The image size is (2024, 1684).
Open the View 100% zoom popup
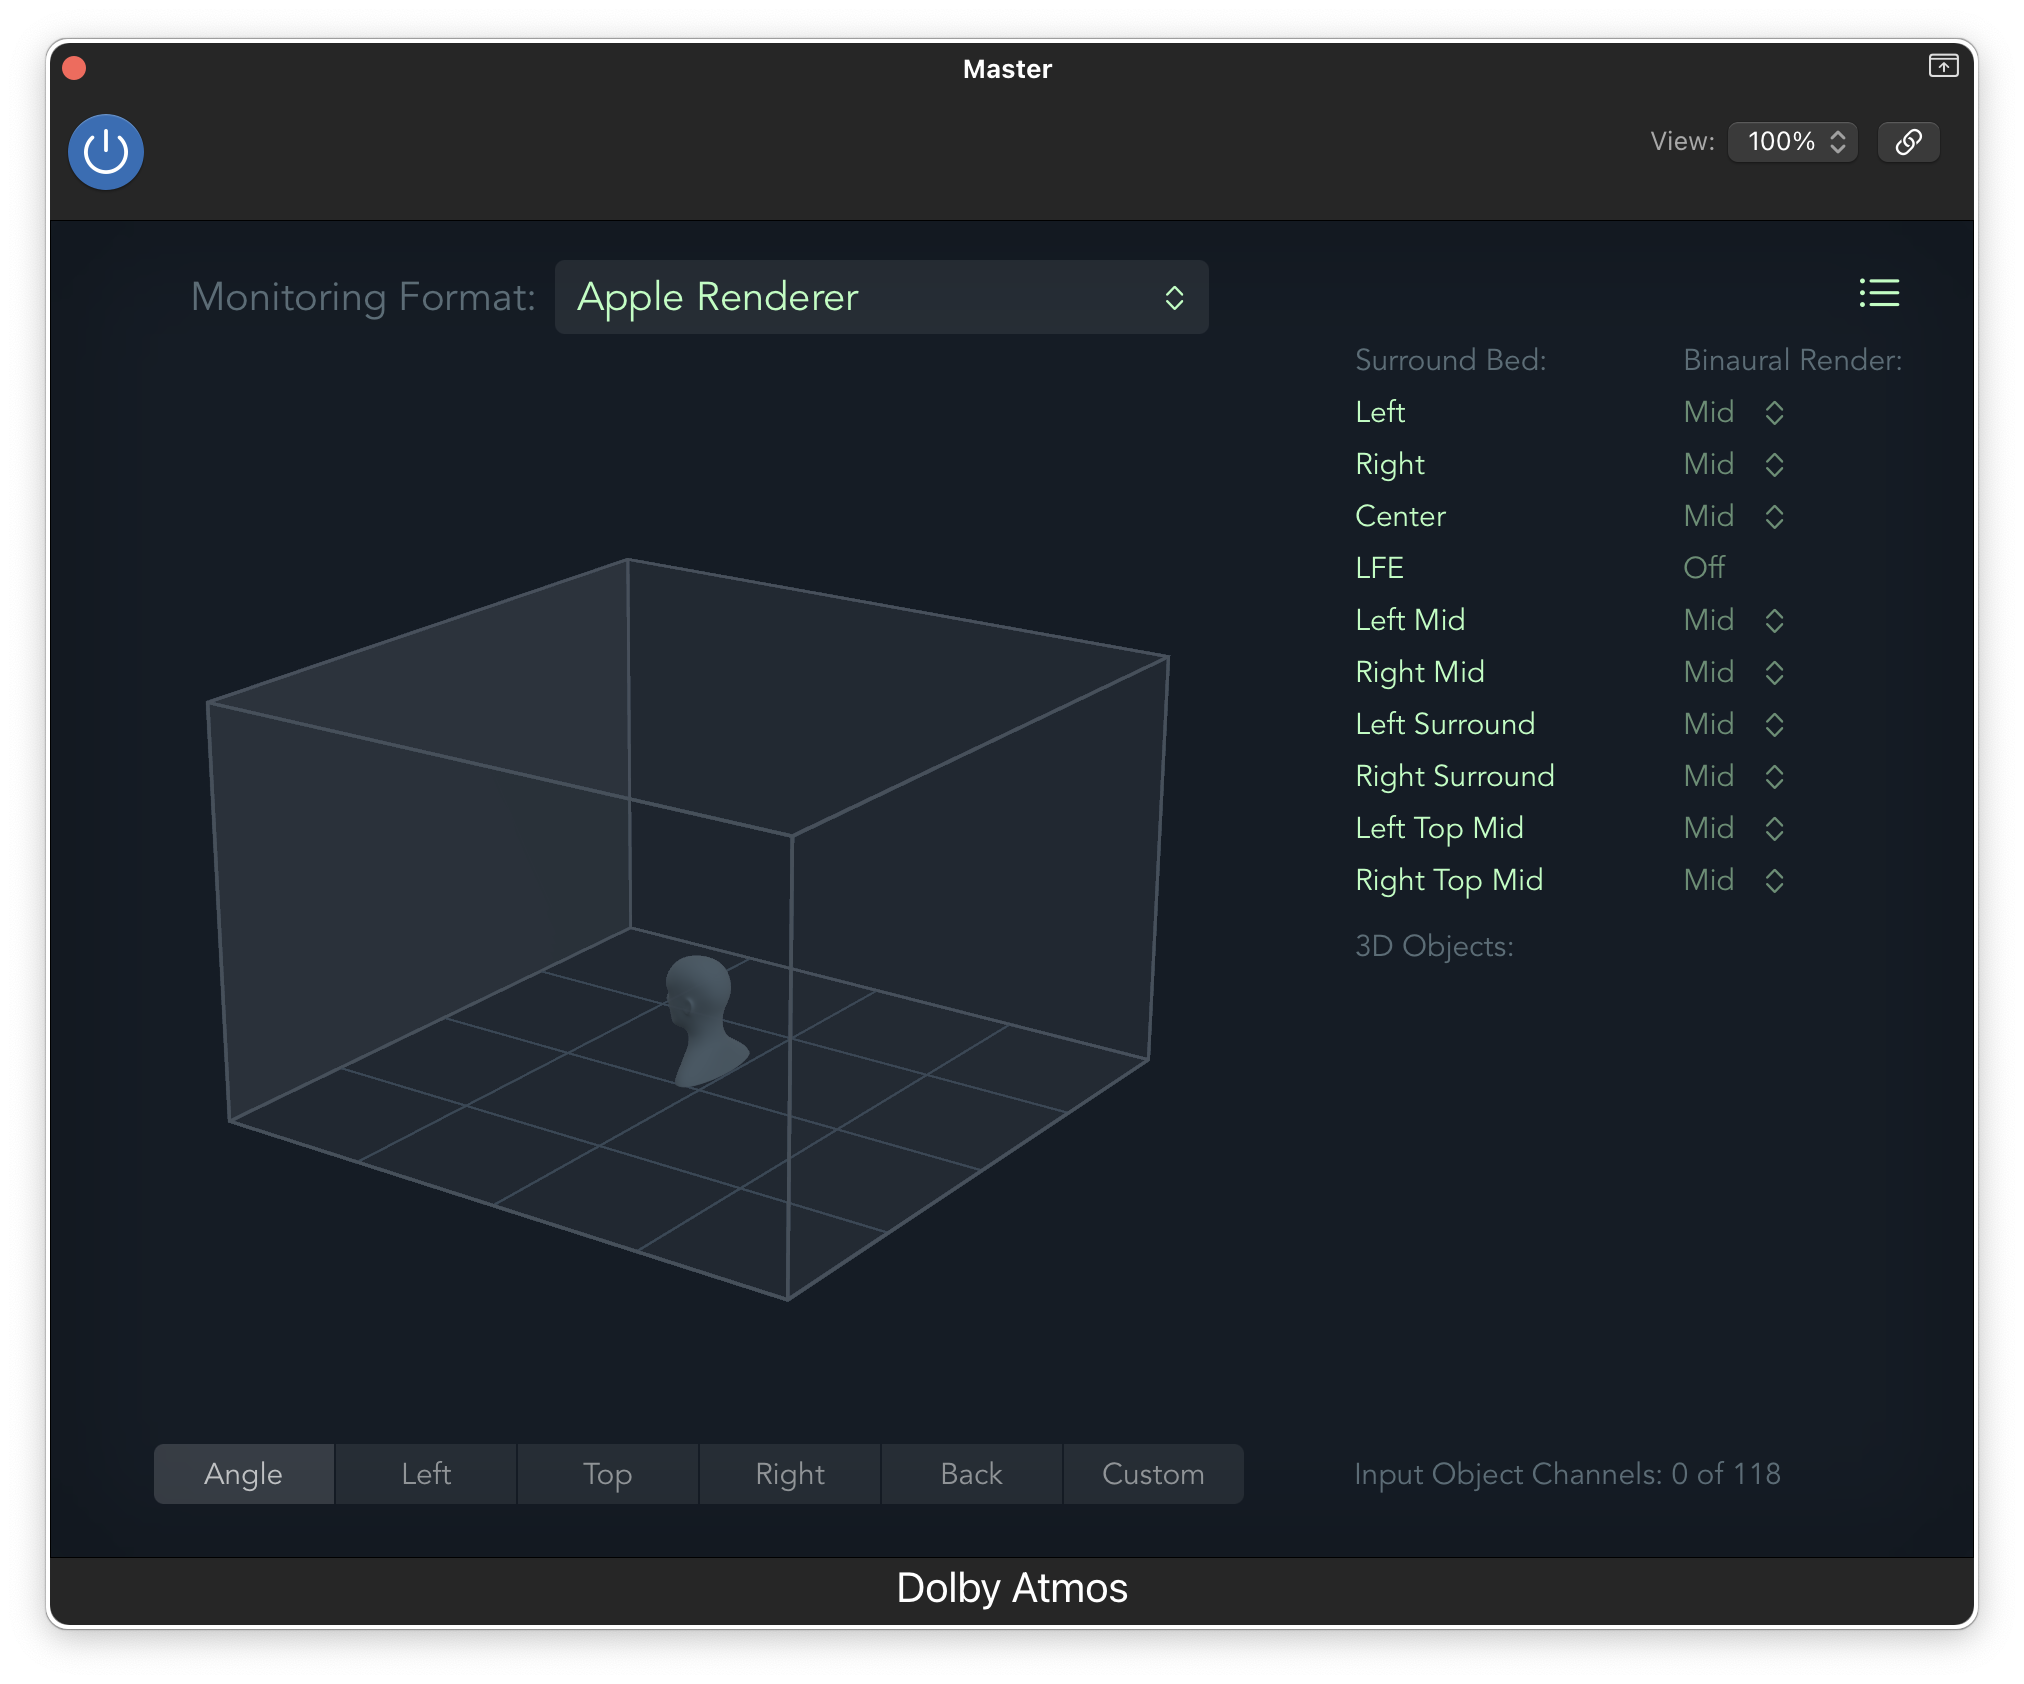[x=1793, y=141]
